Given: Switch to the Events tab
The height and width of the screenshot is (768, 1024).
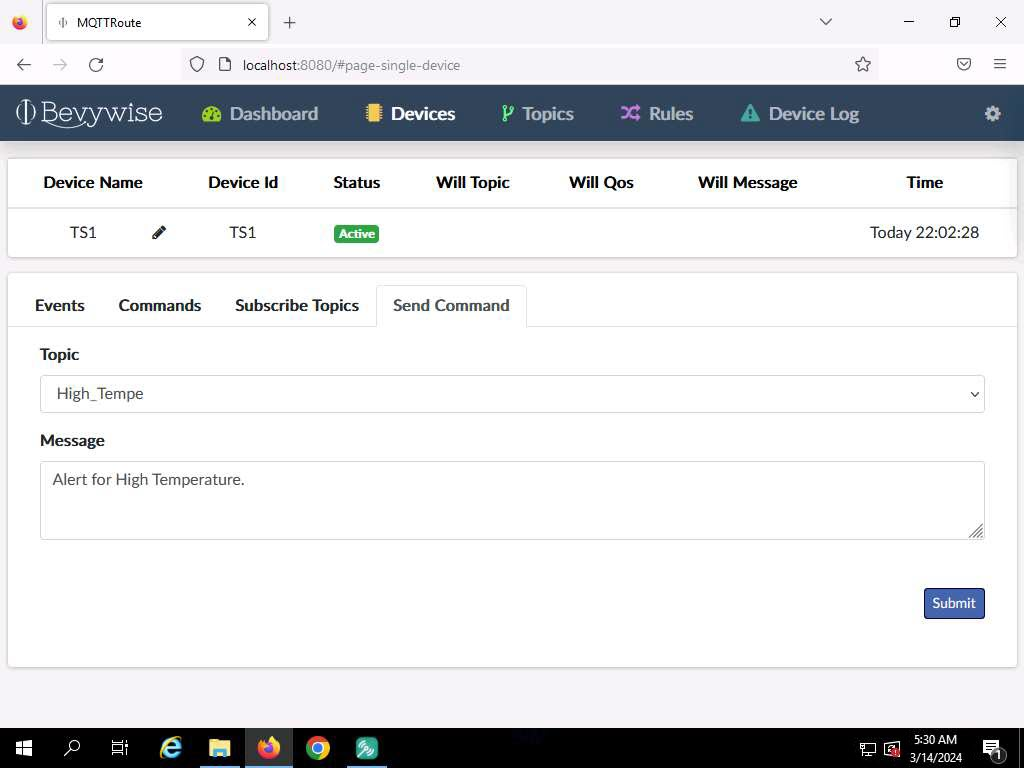Looking at the screenshot, I should pyautogui.click(x=59, y=306).
